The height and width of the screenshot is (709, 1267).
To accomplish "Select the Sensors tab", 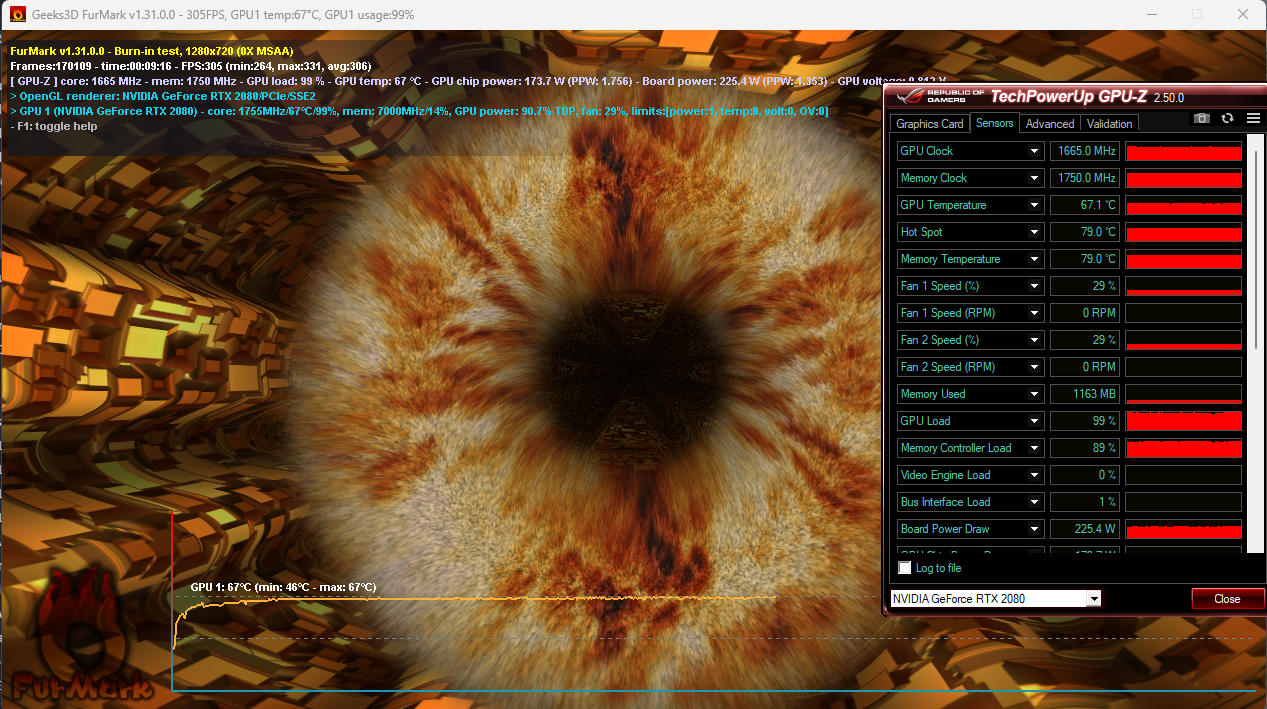I will click(994, 123).
